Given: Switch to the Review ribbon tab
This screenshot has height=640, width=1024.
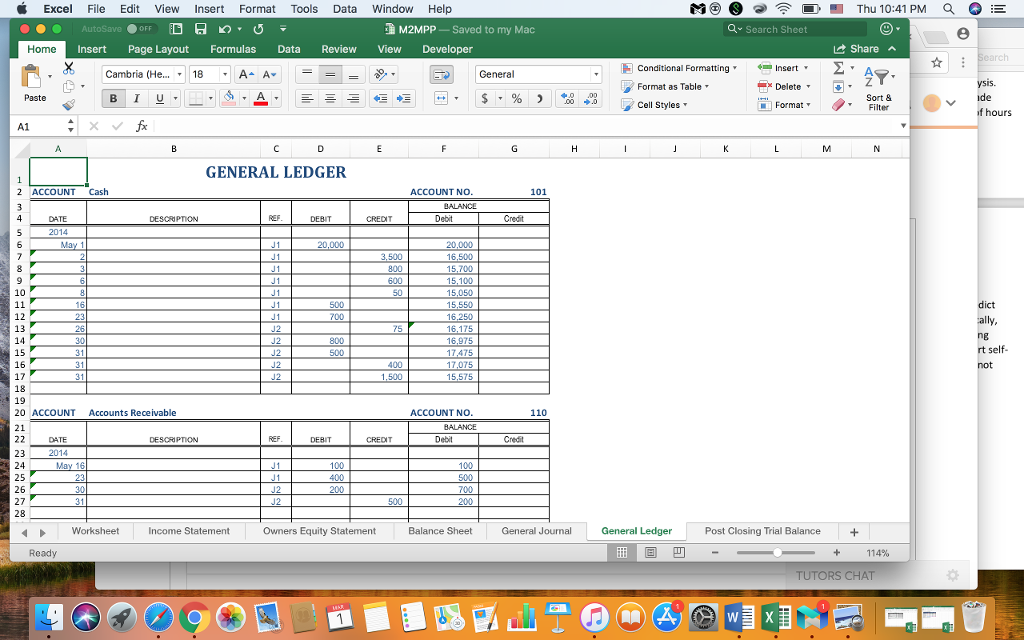Looking at the screenshot, I should pyautogui.click(x=339, y=49).
